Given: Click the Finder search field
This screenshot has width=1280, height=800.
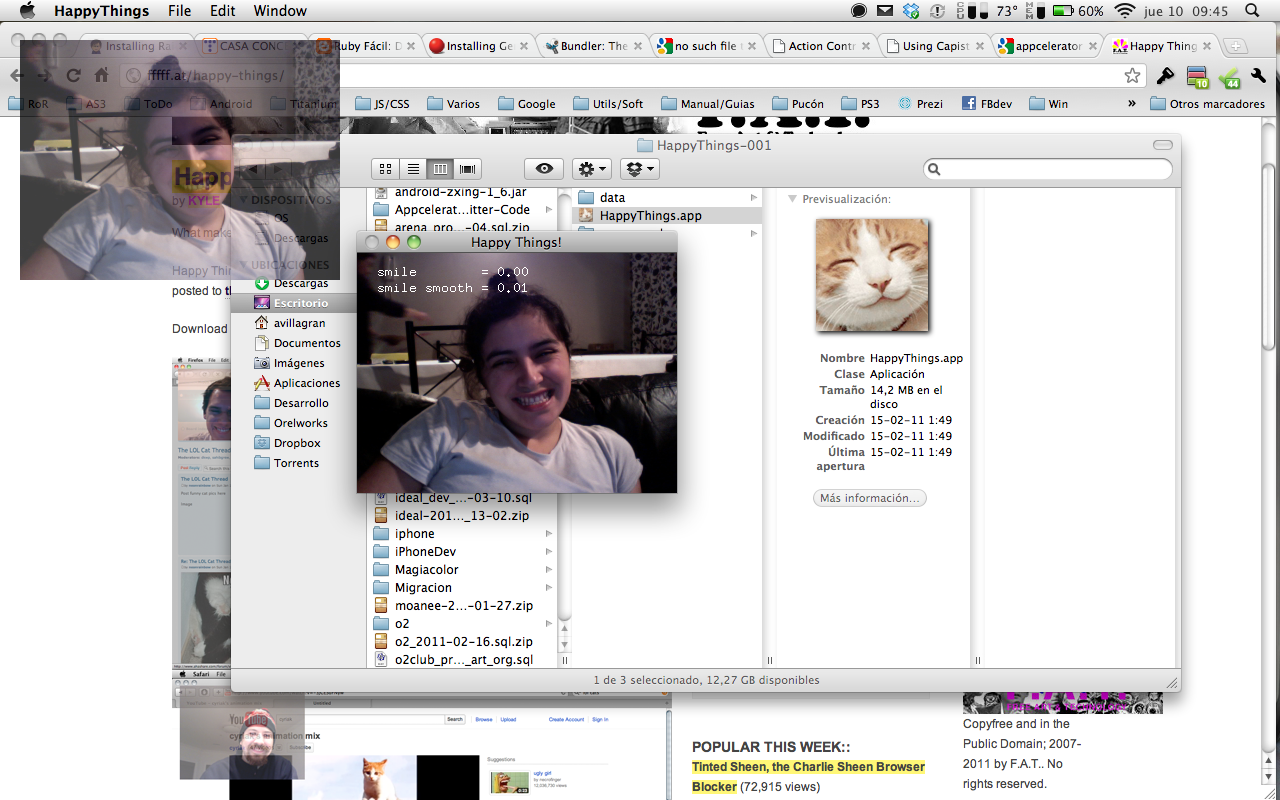Looking at the screenshot, I should click(x=1047, y=169).
